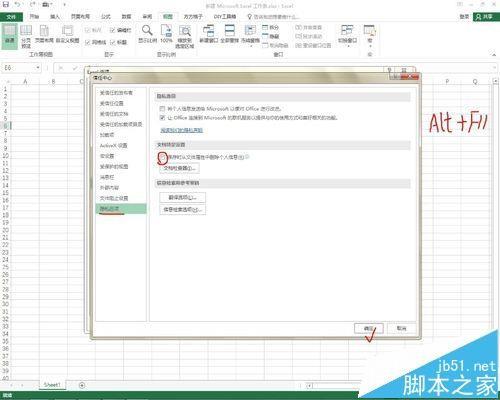Click the Document Inspector (文档检查器) button
Viewport: 500px width, 400px height.
180,168
